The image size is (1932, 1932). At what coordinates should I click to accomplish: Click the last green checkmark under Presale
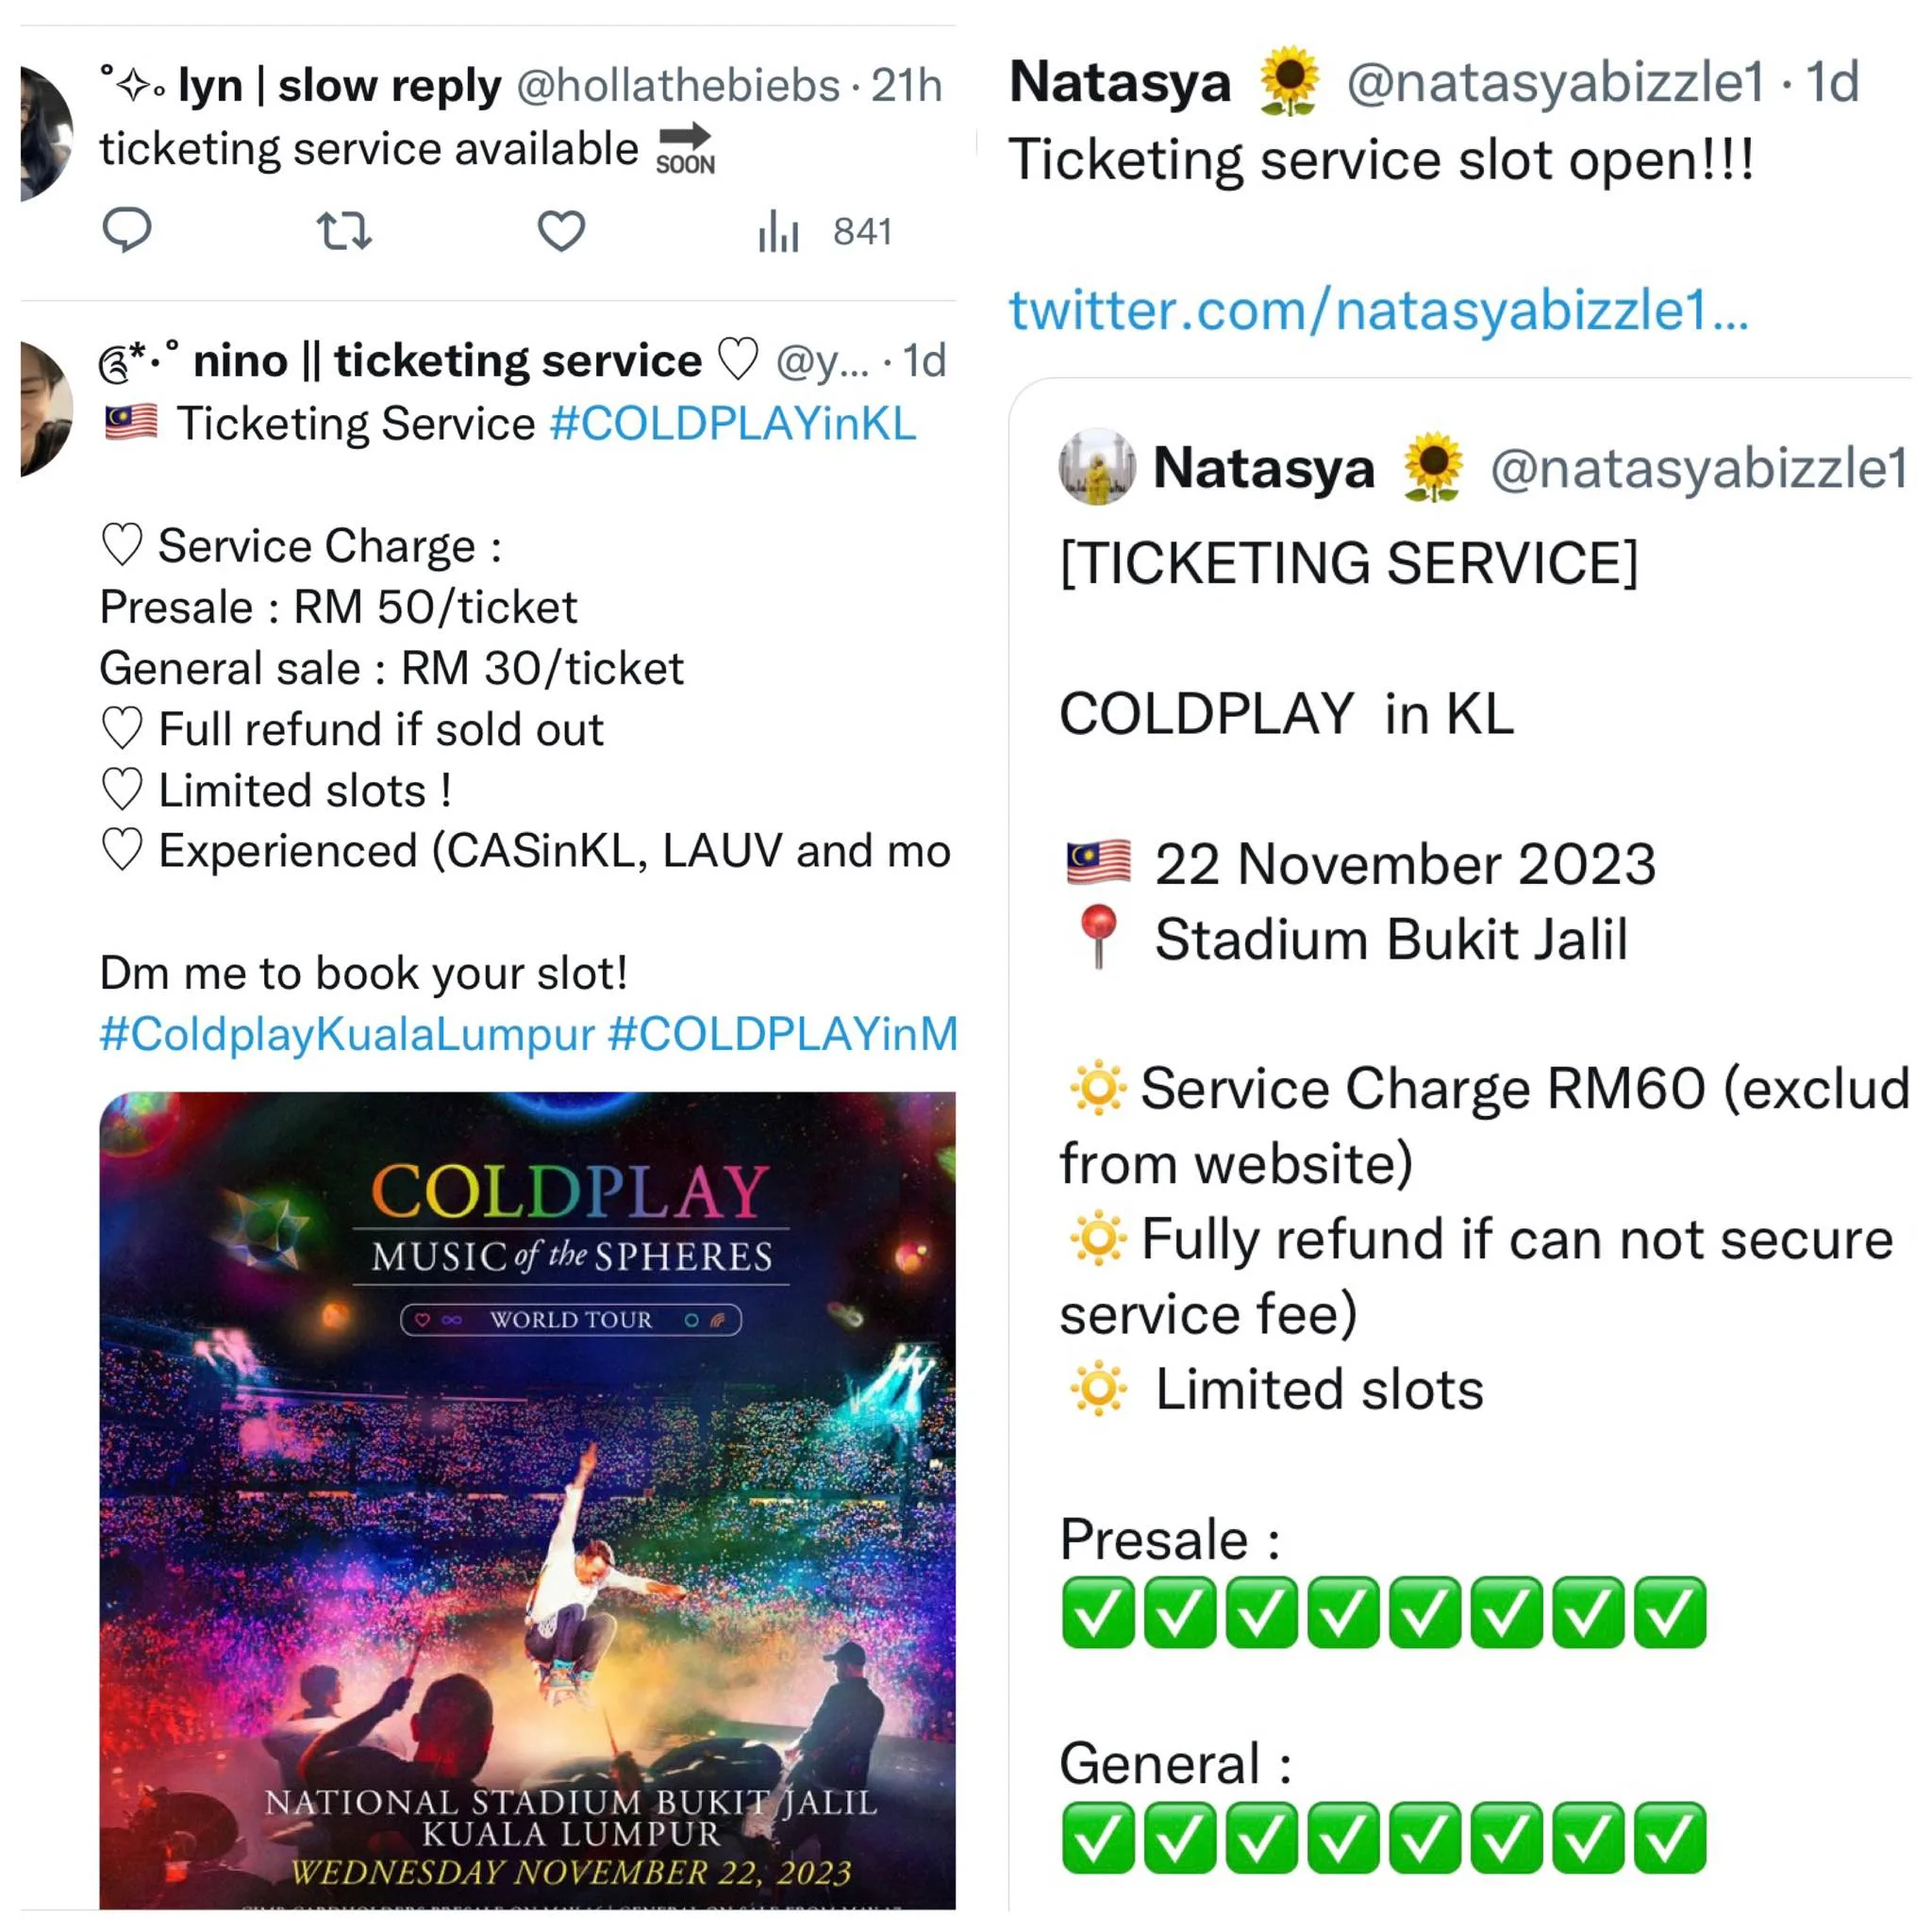click(1670, 1613)
